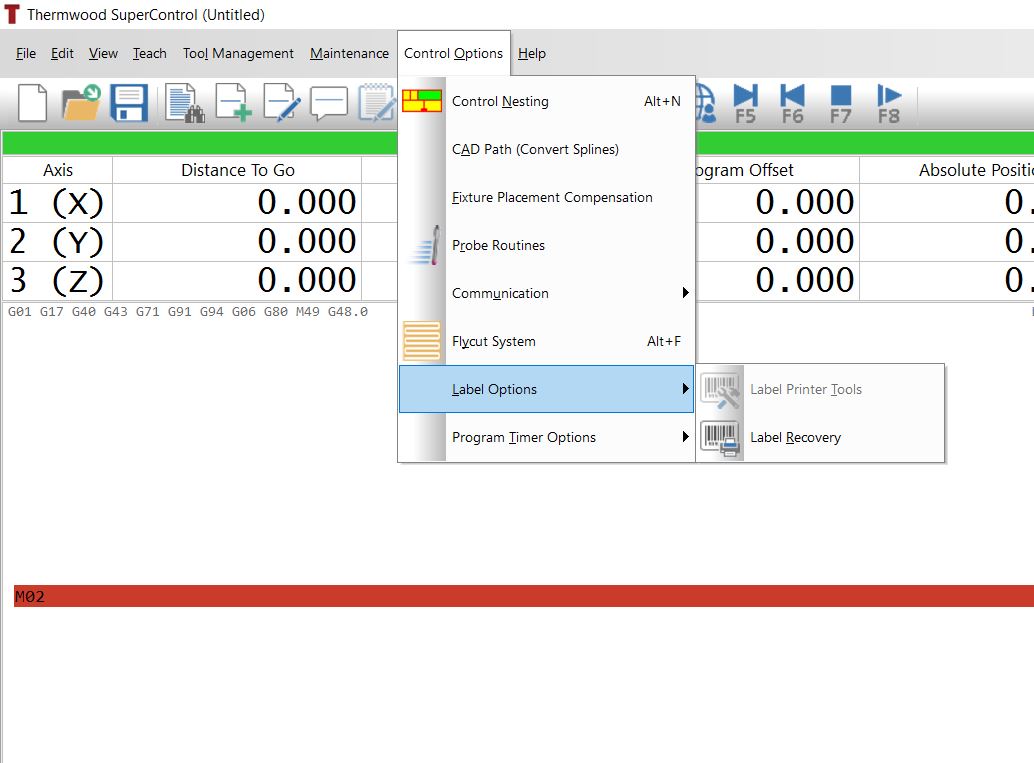Click the insert line icon with green plus
This screenshot has height=763, width=1034.
pos(233,103)
